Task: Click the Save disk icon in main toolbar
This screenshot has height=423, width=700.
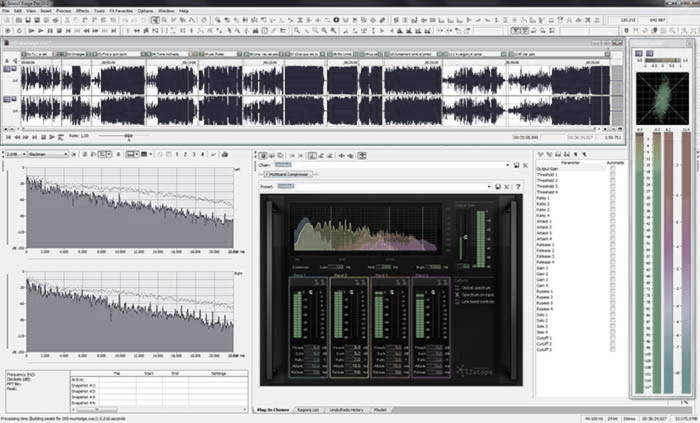Action: point(28,20)
